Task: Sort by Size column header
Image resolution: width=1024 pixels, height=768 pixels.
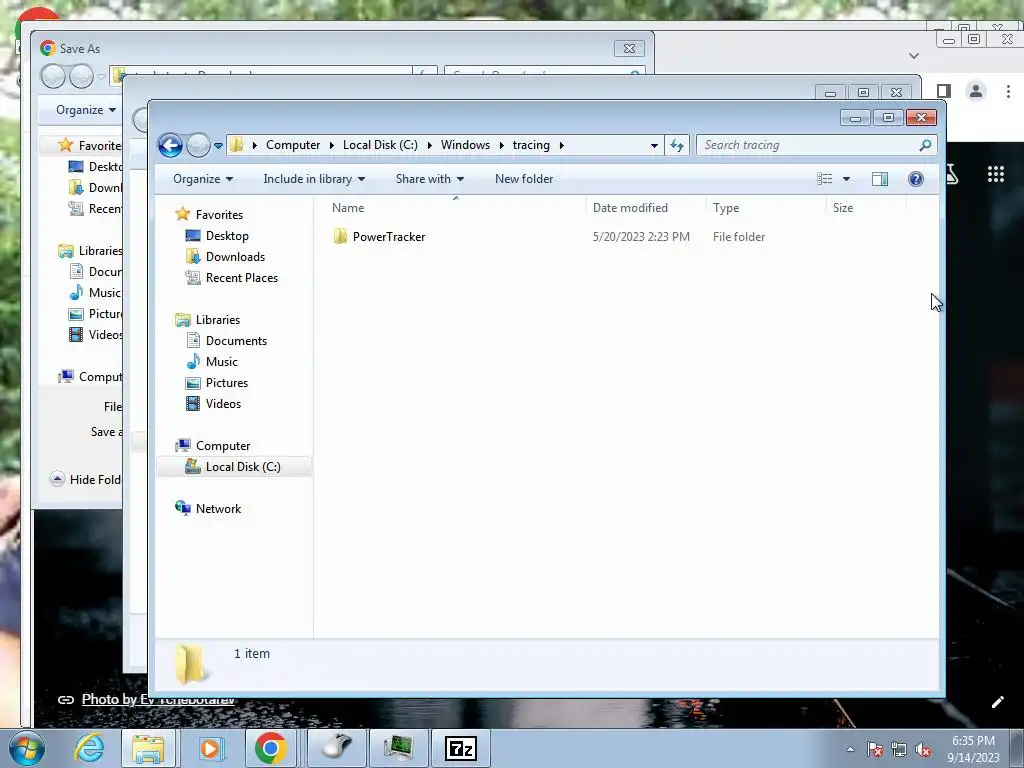Action: pos(866,208)
